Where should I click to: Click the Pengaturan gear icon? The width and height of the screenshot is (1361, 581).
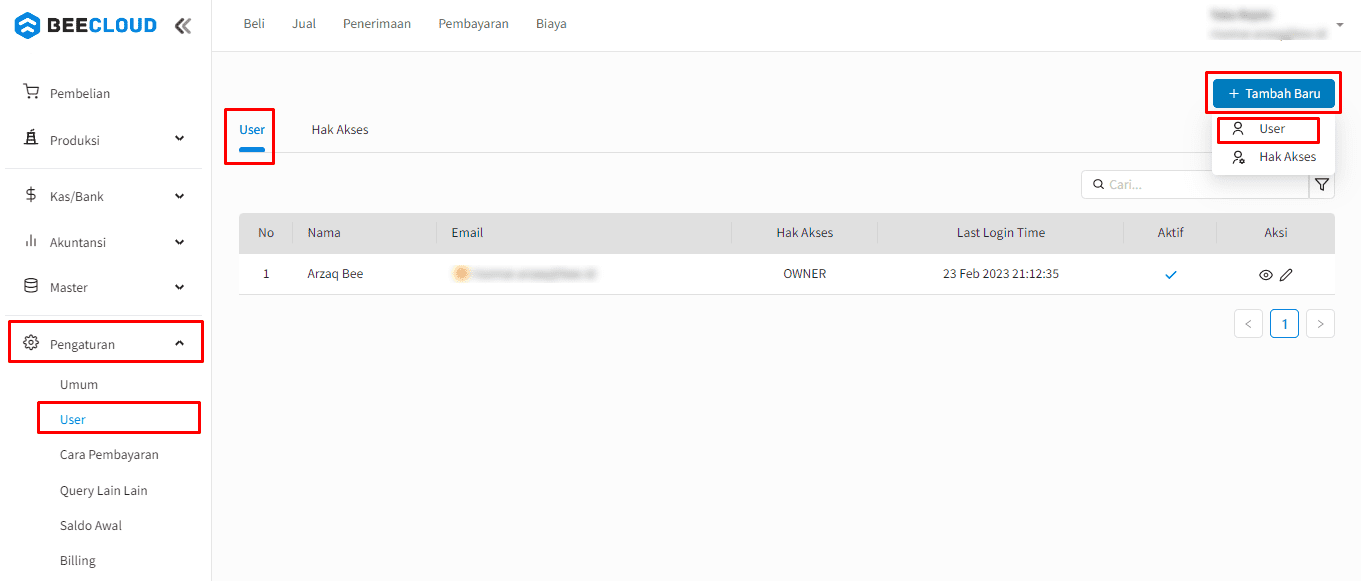click(31, 343)
